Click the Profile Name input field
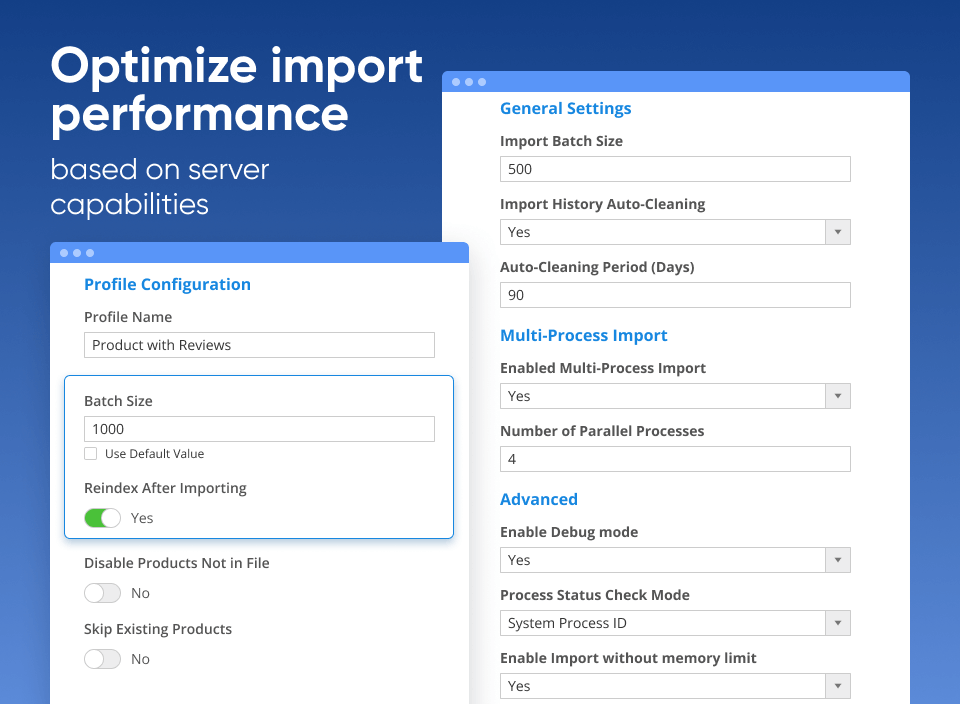This screenshot has height=704, width=960. (259, 345)
